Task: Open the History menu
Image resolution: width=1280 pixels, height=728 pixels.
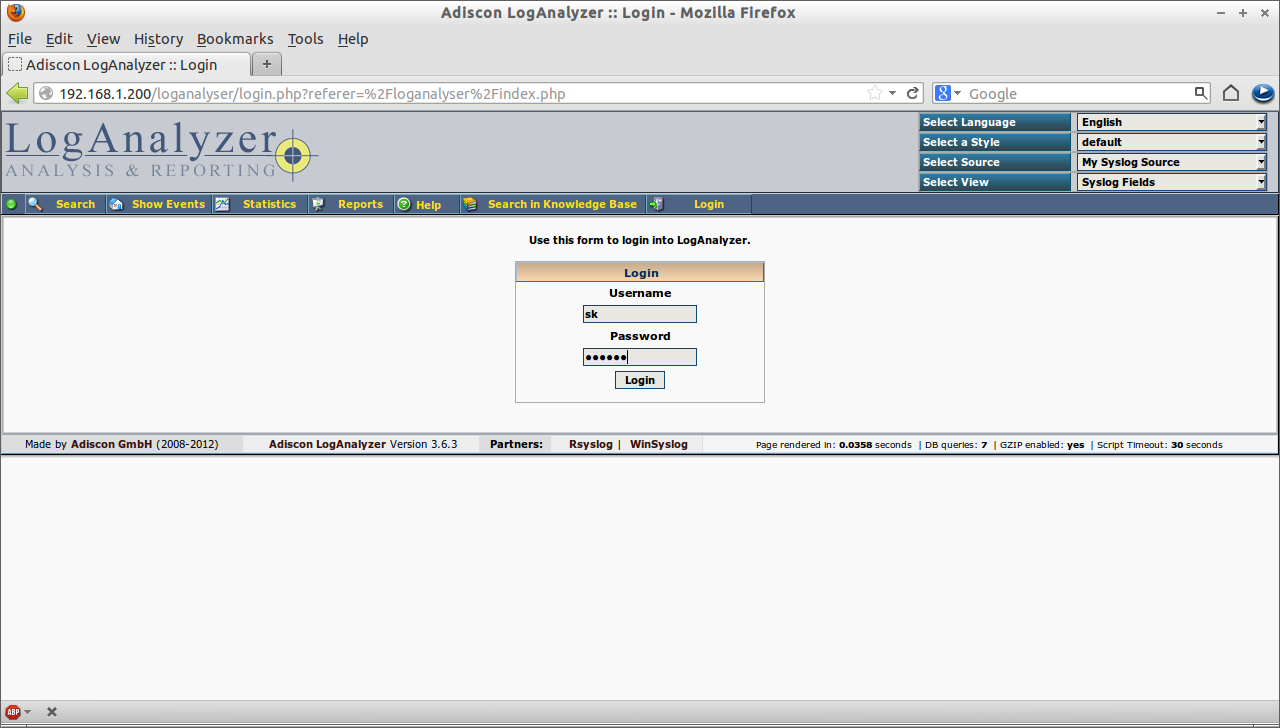Action: click(x=159, y=39)
